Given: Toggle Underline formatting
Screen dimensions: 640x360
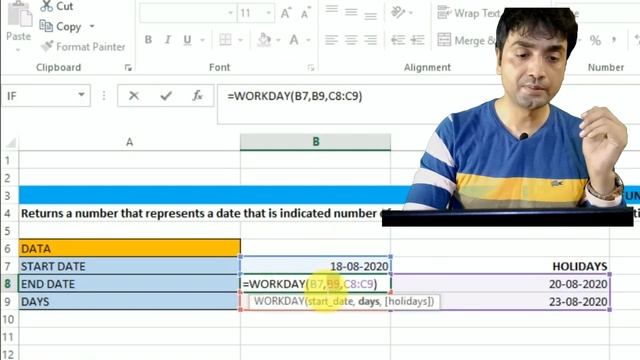Looking at the screenshot, I should (187, 40).
